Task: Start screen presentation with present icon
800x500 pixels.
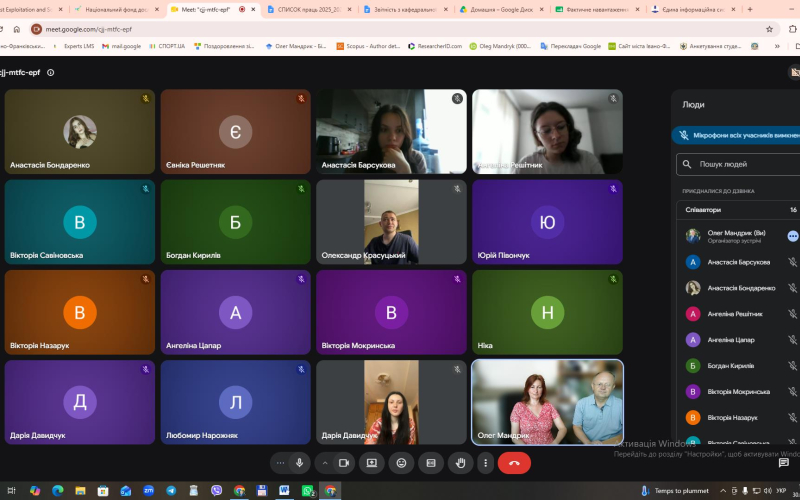Action: pos(371,463)
